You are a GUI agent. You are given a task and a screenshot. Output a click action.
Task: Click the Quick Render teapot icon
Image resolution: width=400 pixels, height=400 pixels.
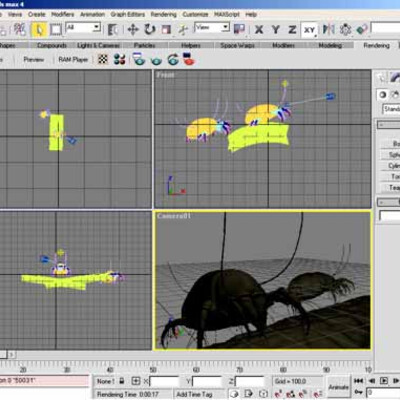coord(156,60)
